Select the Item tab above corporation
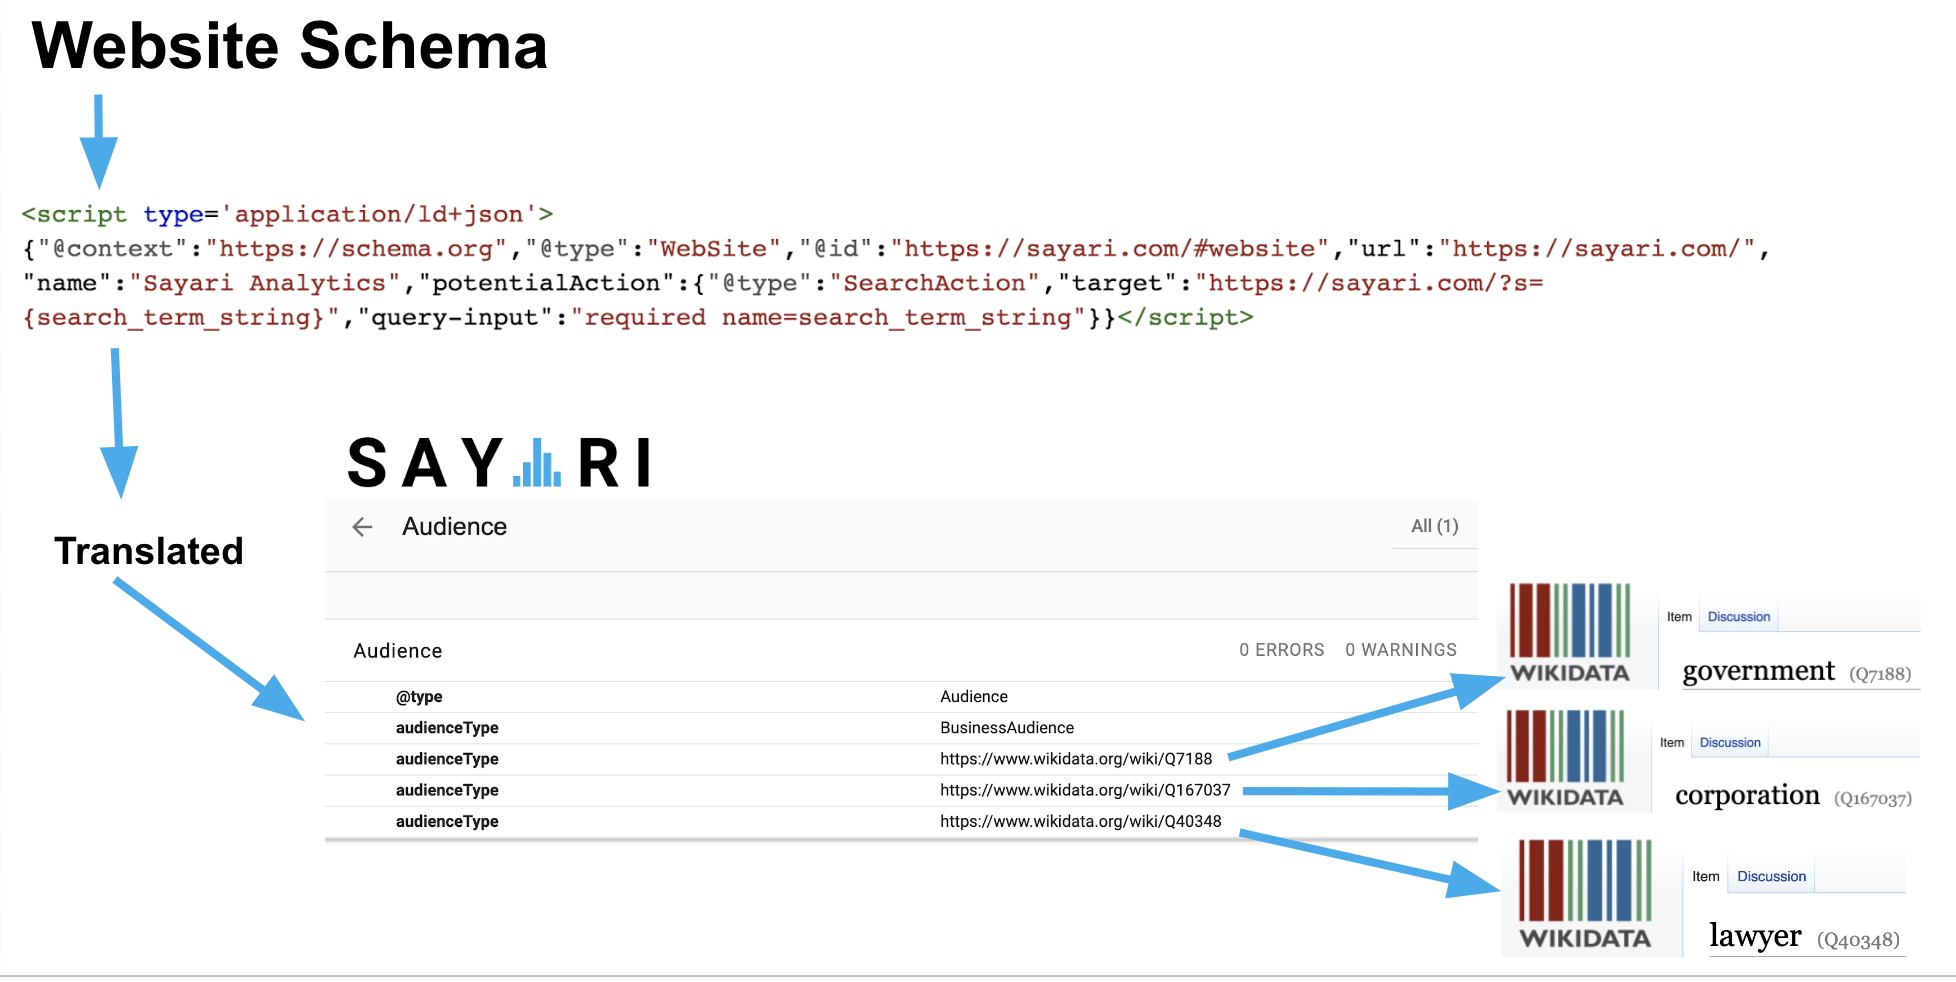Image resolution: width=1956 pixels, height=982 pixels. (1671, 743)
